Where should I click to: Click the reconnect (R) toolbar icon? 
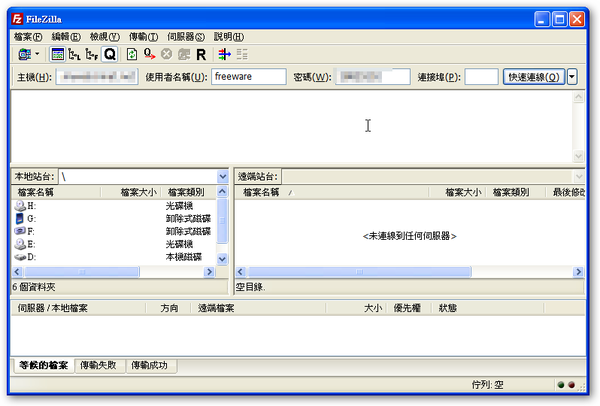point(201,55)
